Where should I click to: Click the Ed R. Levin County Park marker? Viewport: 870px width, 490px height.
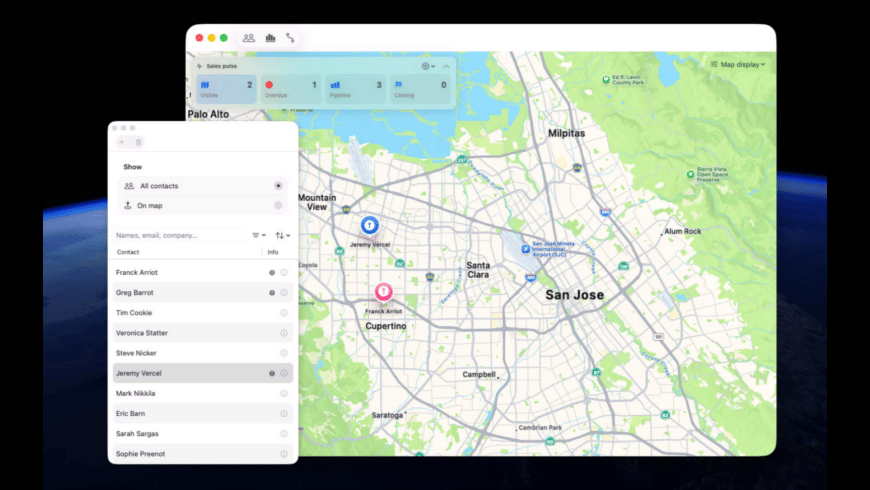(606, 80)
